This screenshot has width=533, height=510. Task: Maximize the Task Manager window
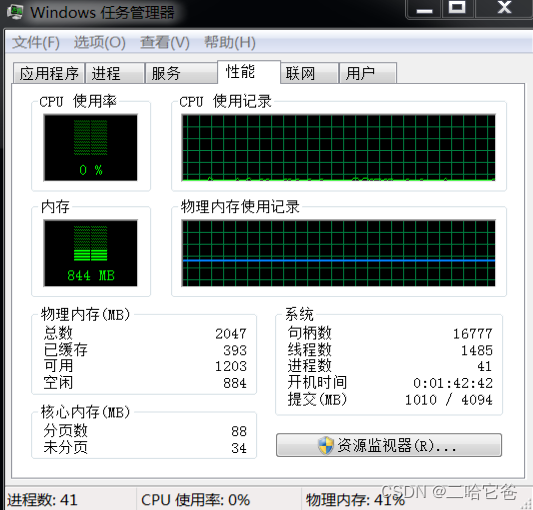click(x=457, y=8)
